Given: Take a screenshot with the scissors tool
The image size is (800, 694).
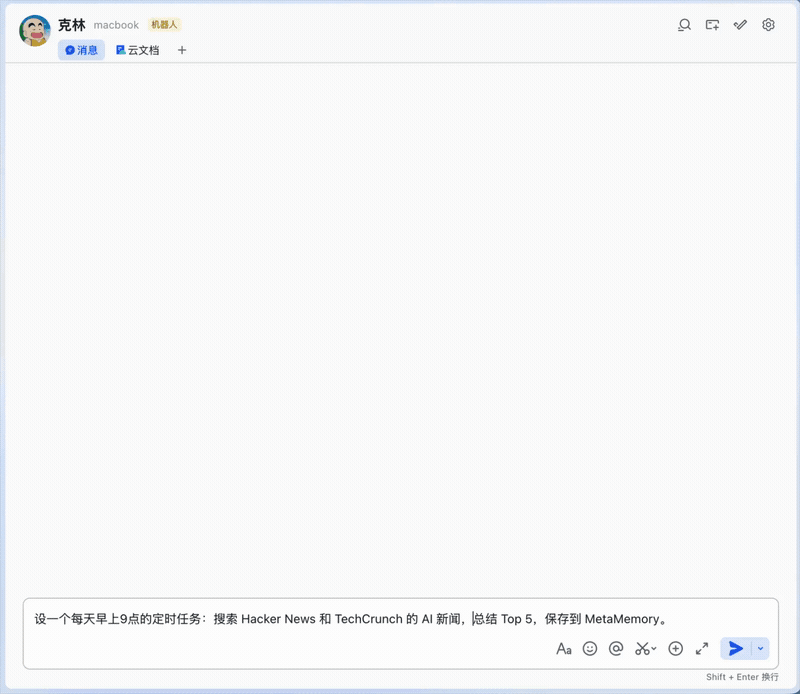Looking at the screenshot, I should pyautogui.click(x=641, y=649).
